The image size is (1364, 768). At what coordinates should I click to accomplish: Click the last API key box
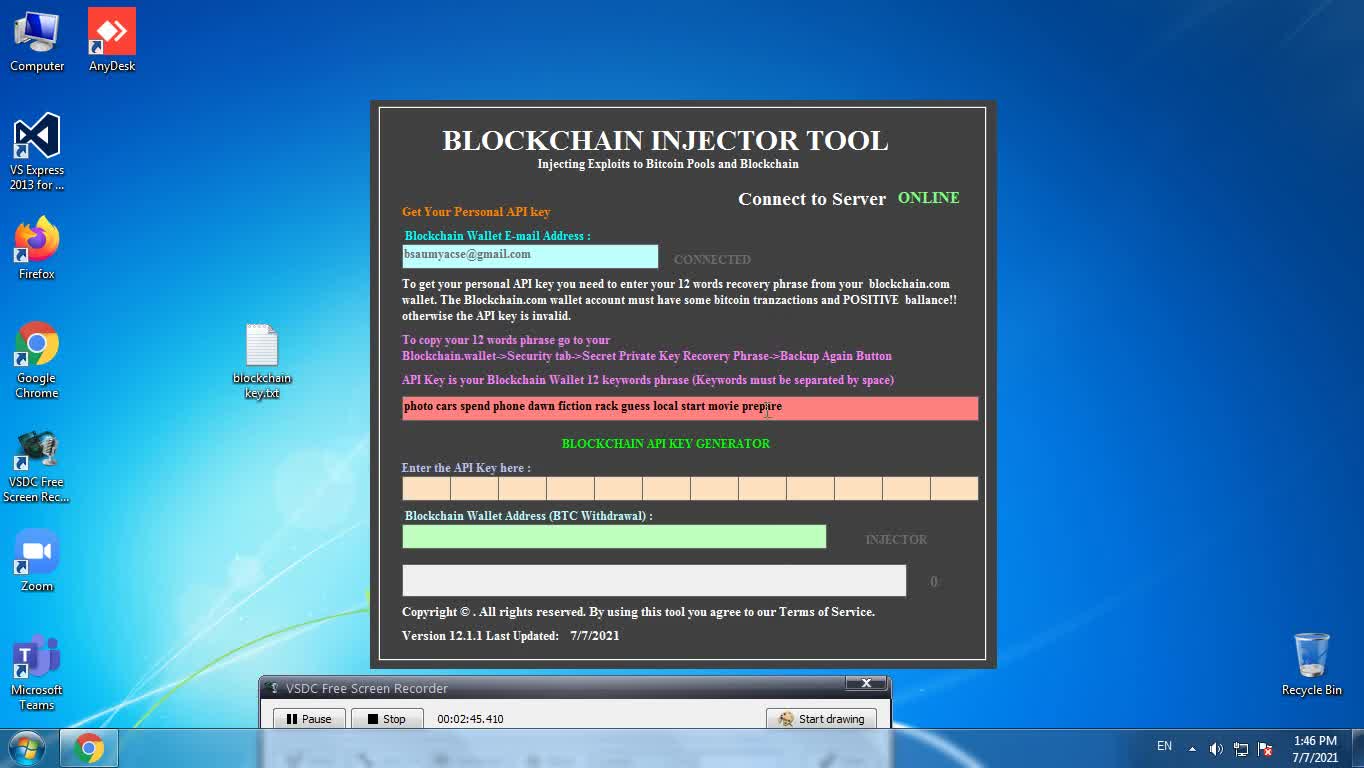954,488
